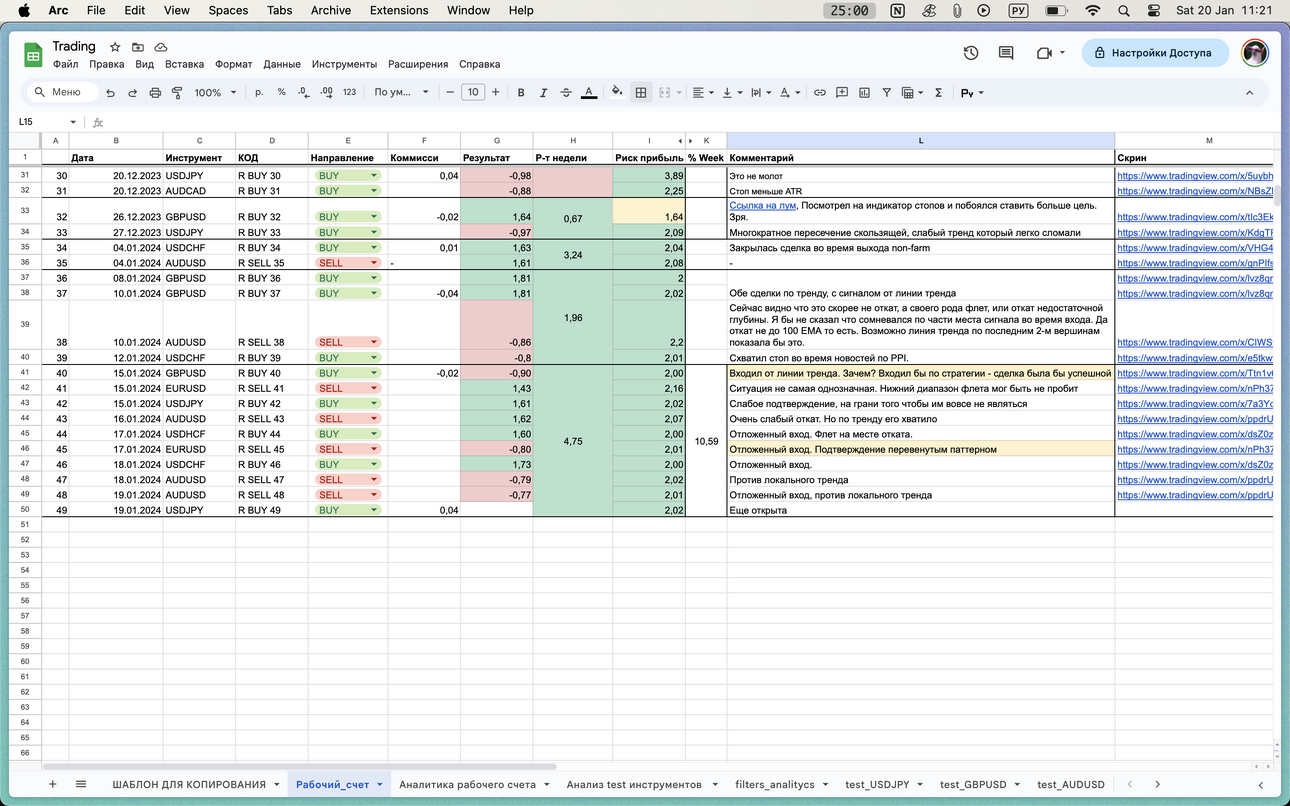Decrease font size with minus button
Image resolution: width=1290 pixels, height=806 pixels.
pos(450,92)
